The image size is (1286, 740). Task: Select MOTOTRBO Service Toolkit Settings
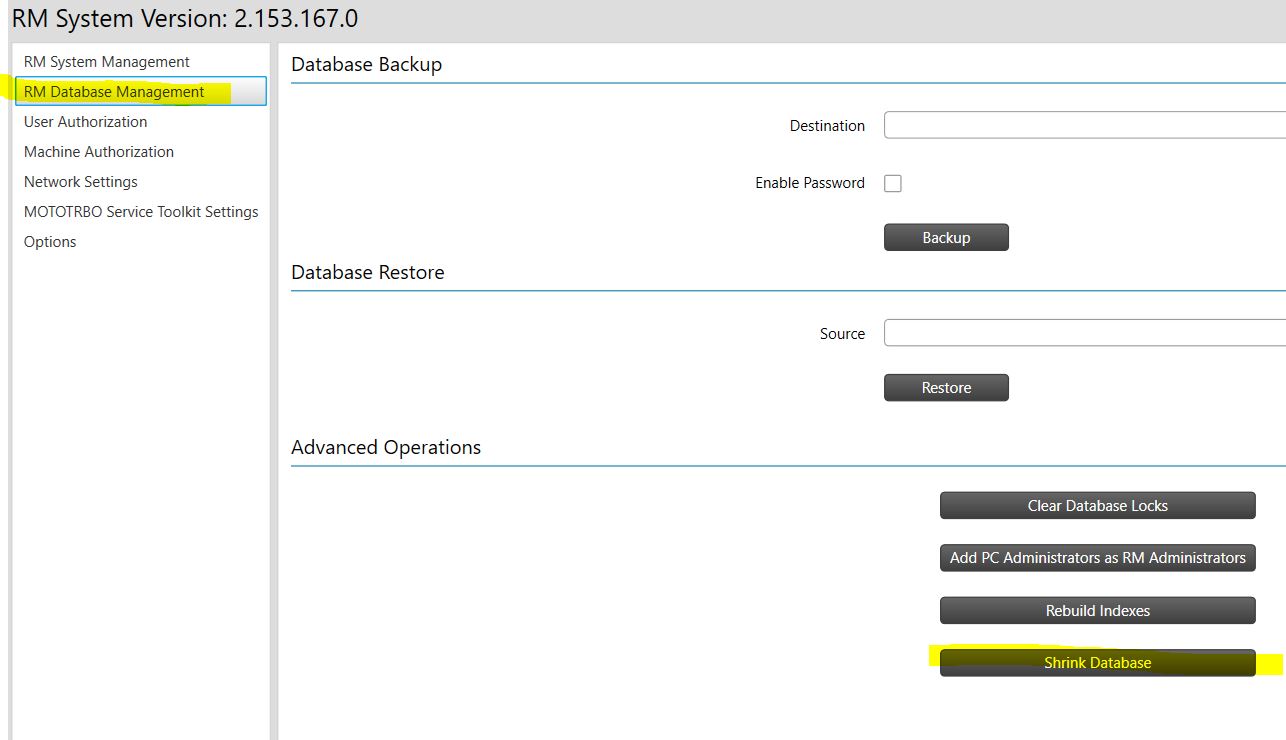[x=141, y=212]
